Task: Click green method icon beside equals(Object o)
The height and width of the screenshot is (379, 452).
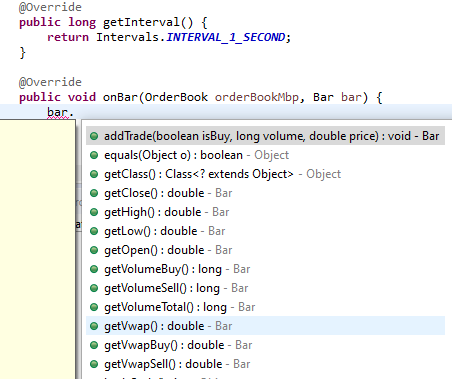Action: pos(94,155)
